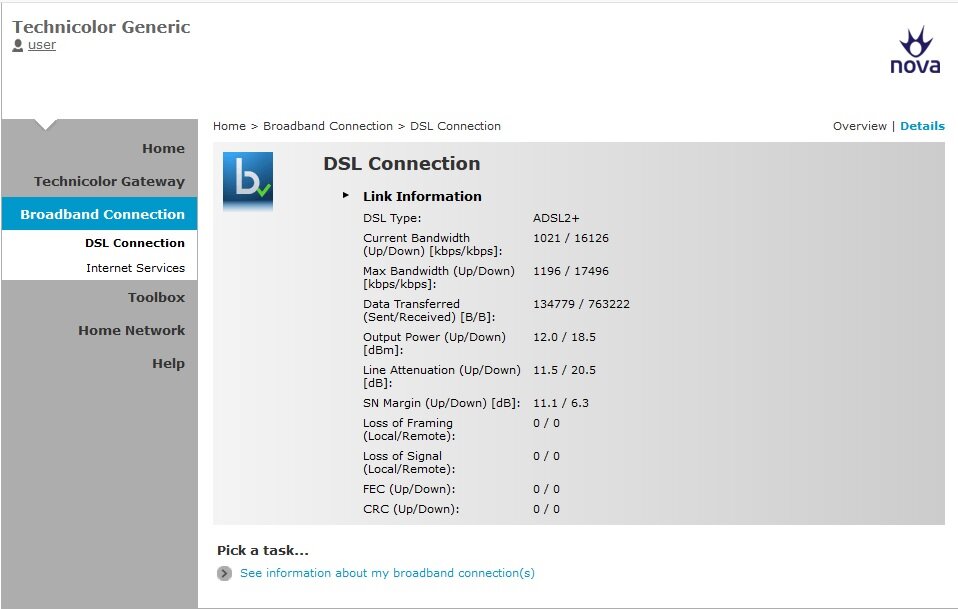The image size is (958, 609).
Task: Collapse the Link Information section arrow
Action: 346,195
